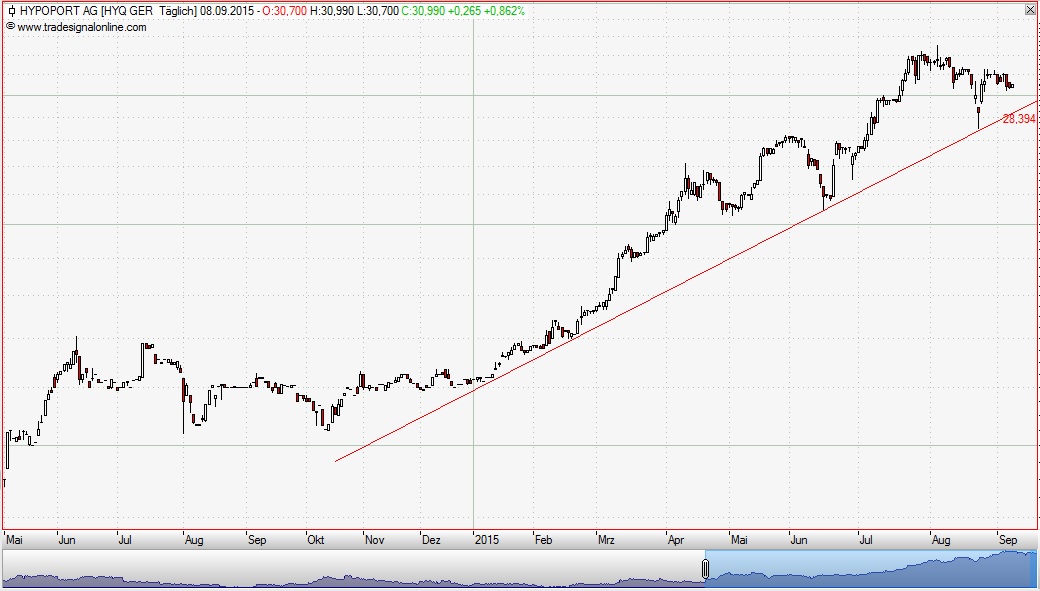Click the blue highlighted range in the overview navigator
This screenshot has height=591, width=1040.
click(871, 568)
